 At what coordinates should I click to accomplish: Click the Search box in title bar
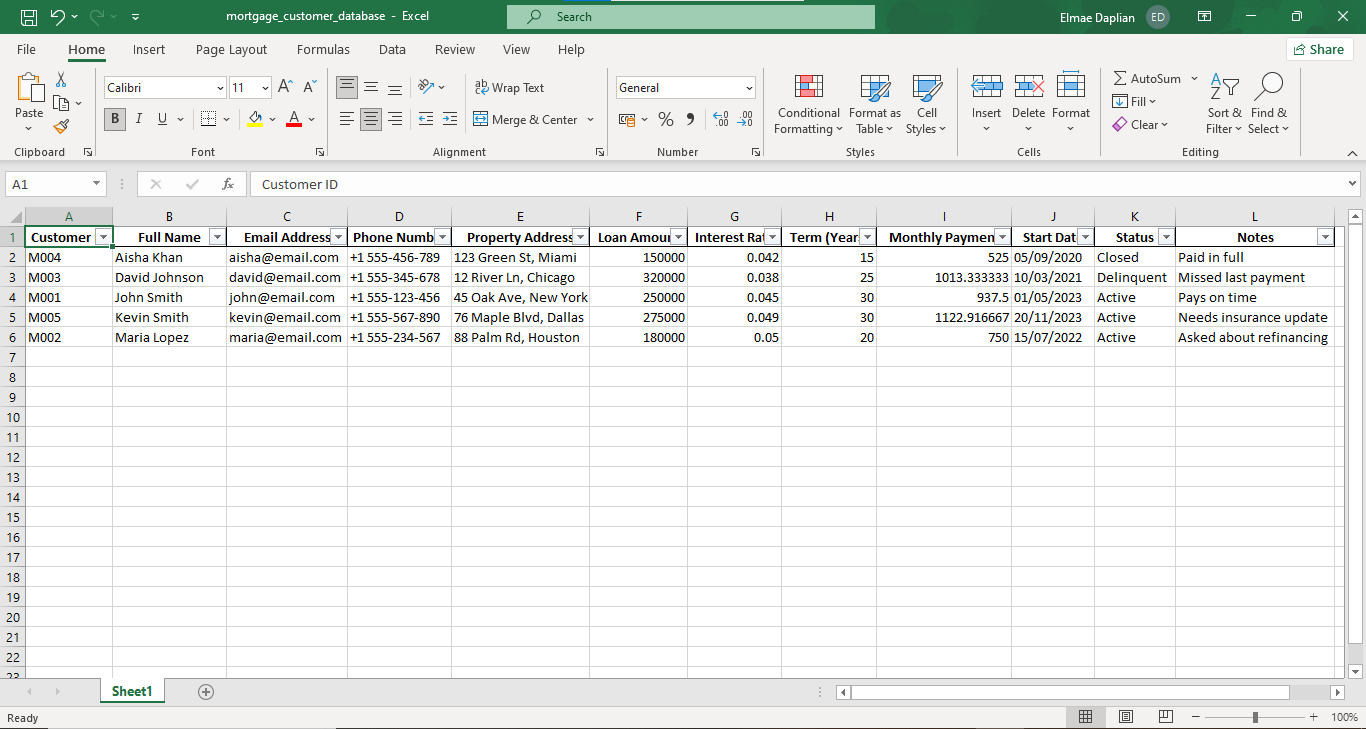point(691,17)
